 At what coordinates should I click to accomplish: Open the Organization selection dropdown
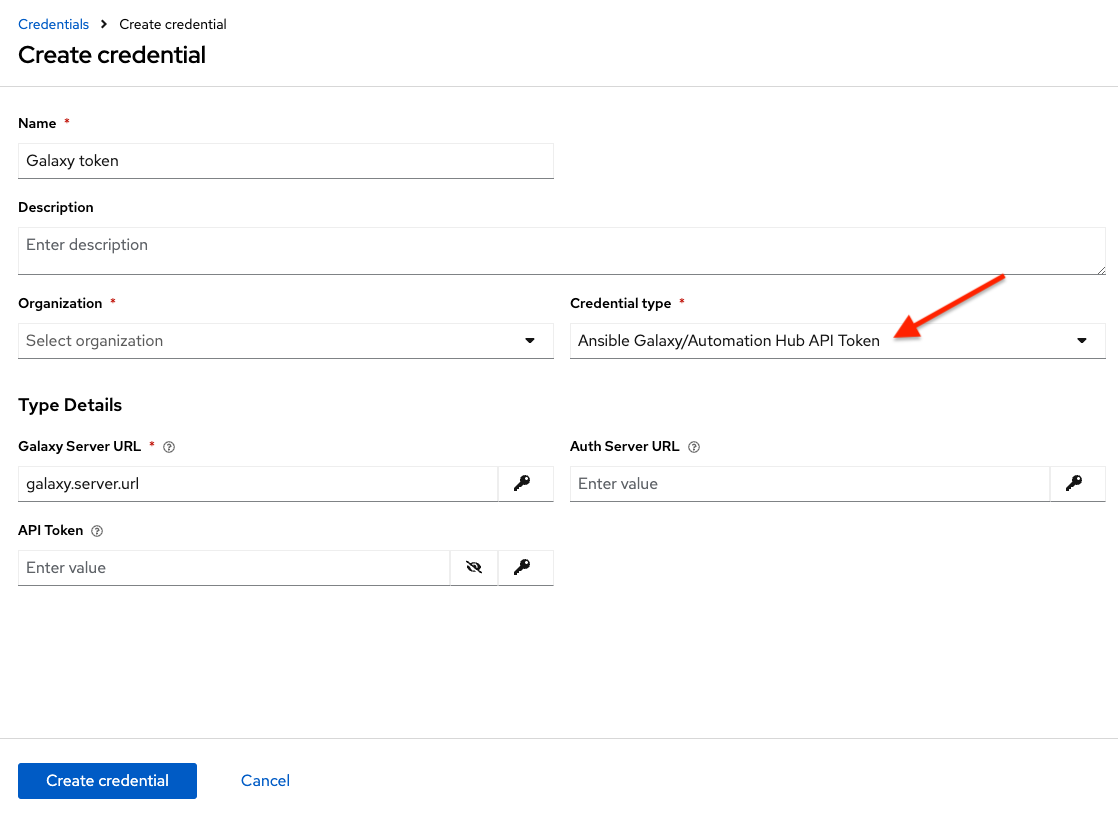286,341
